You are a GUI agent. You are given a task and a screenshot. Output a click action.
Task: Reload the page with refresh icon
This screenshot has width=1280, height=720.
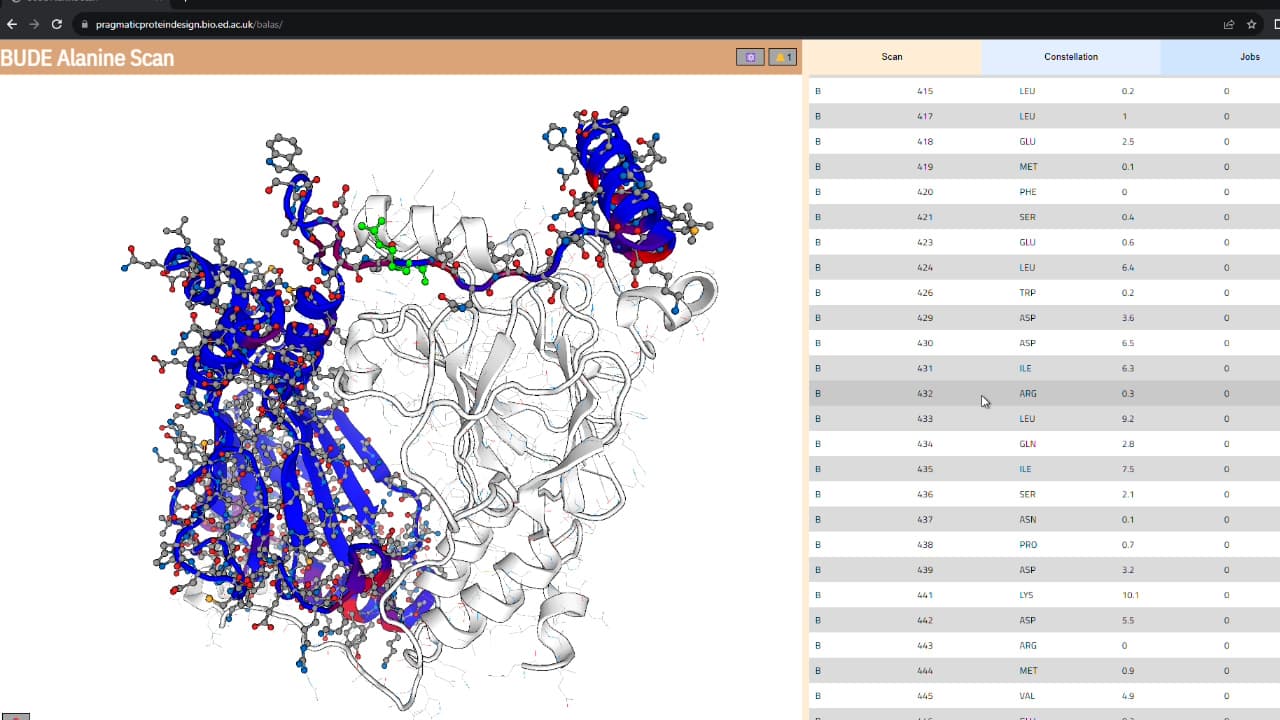click(x=56, y=24)
